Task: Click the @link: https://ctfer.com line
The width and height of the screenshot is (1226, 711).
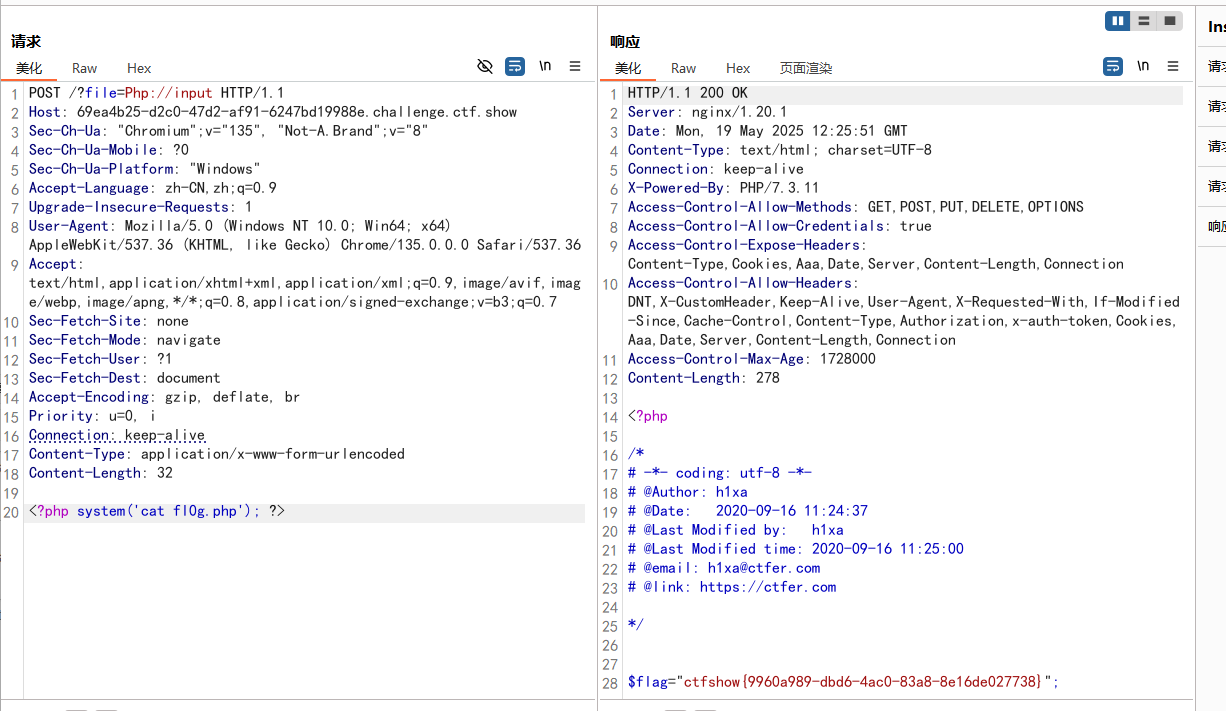Action: tap(732, 587)
